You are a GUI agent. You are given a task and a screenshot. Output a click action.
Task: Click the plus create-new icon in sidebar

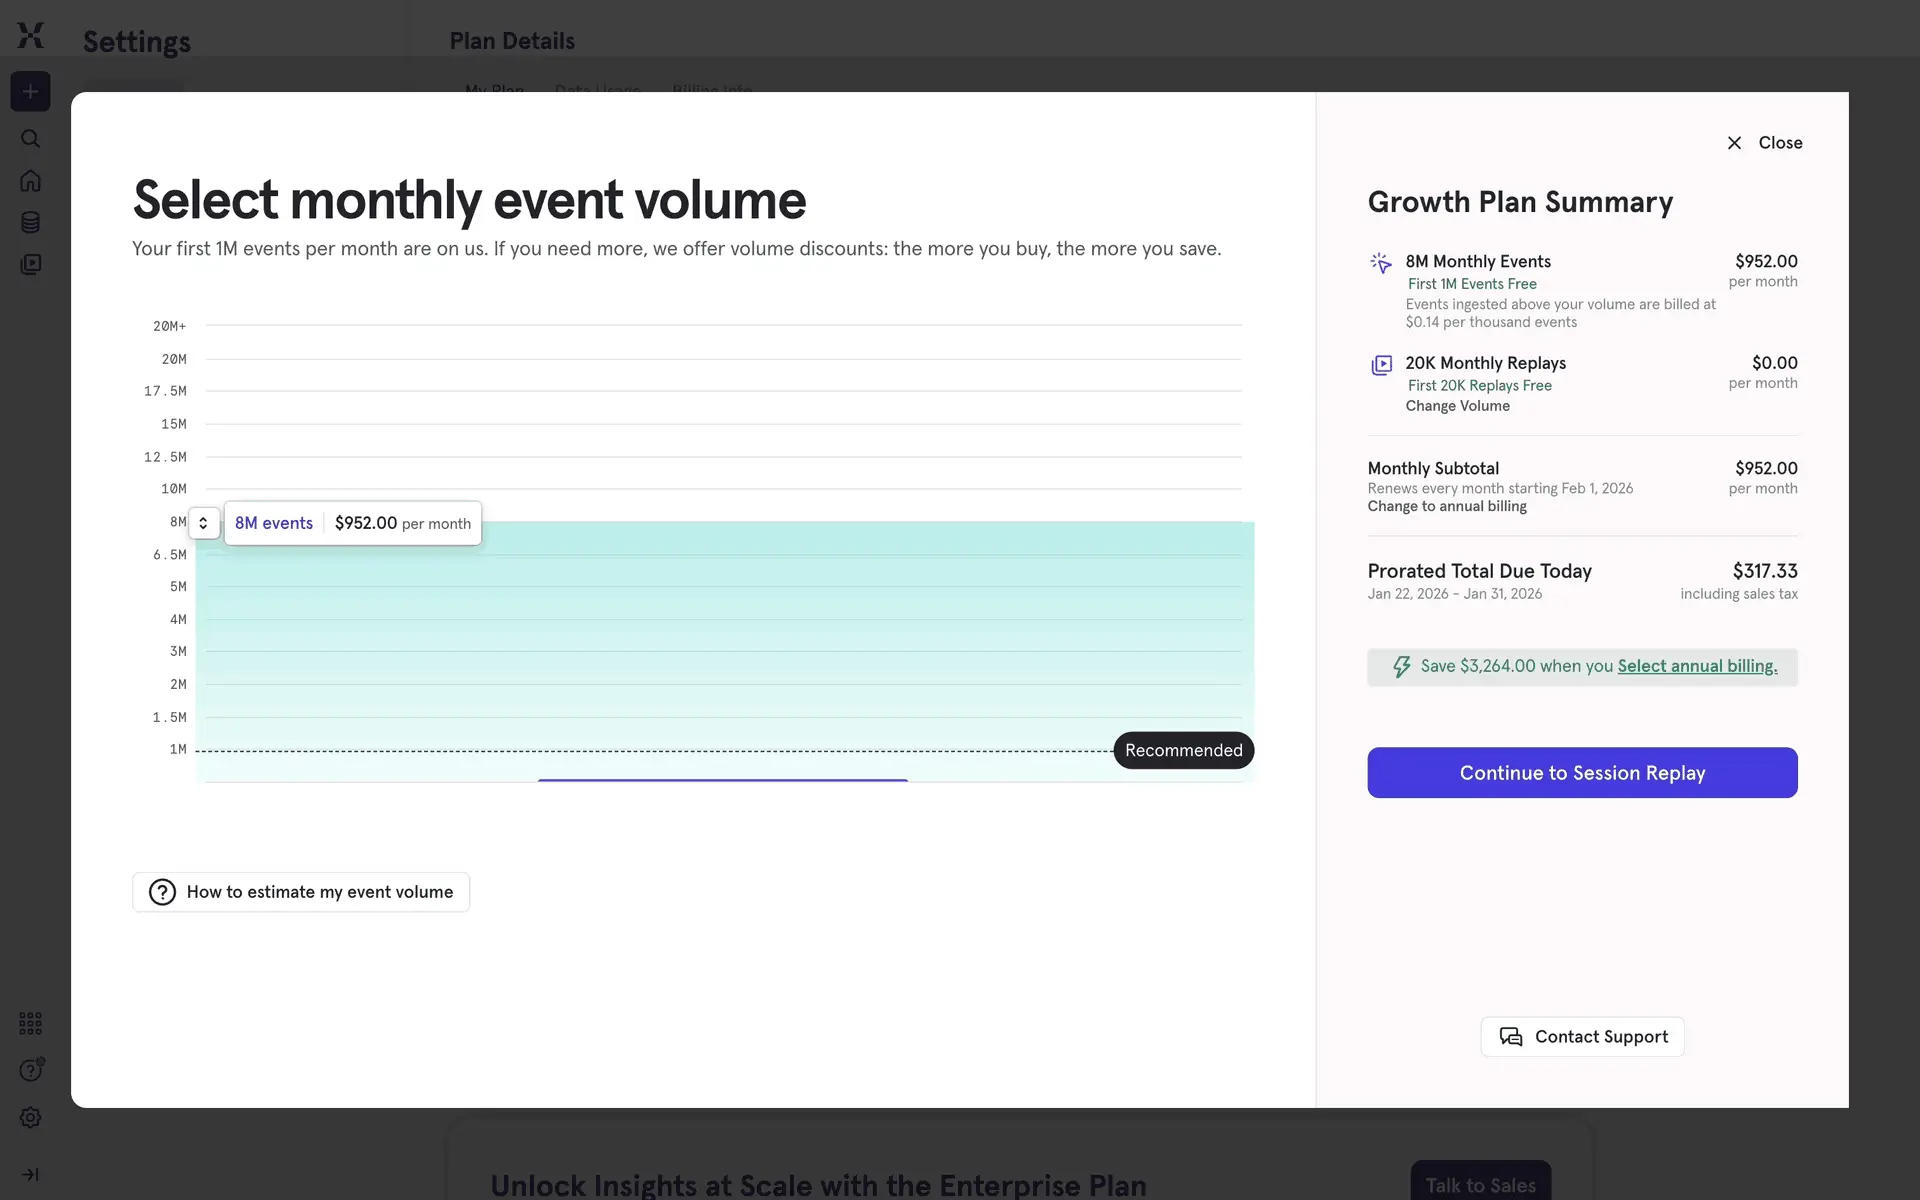pos(31,92)
